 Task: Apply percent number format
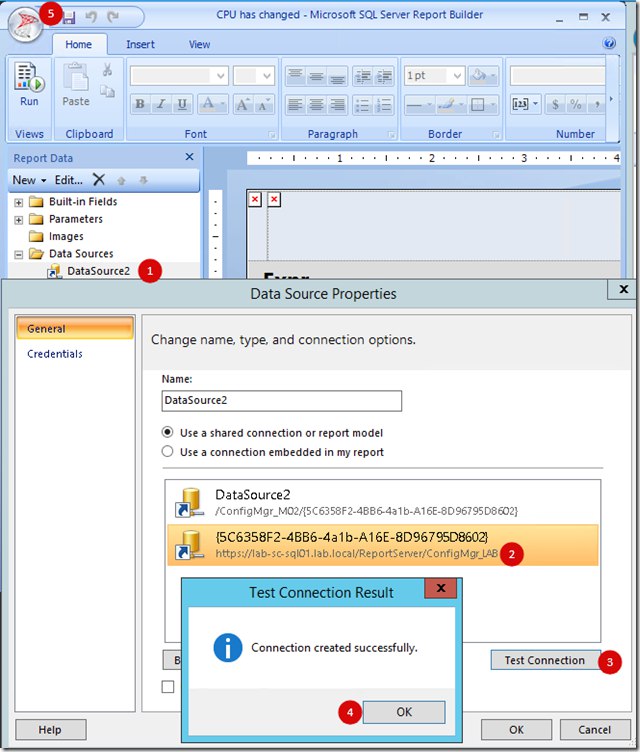click(576, 104)
